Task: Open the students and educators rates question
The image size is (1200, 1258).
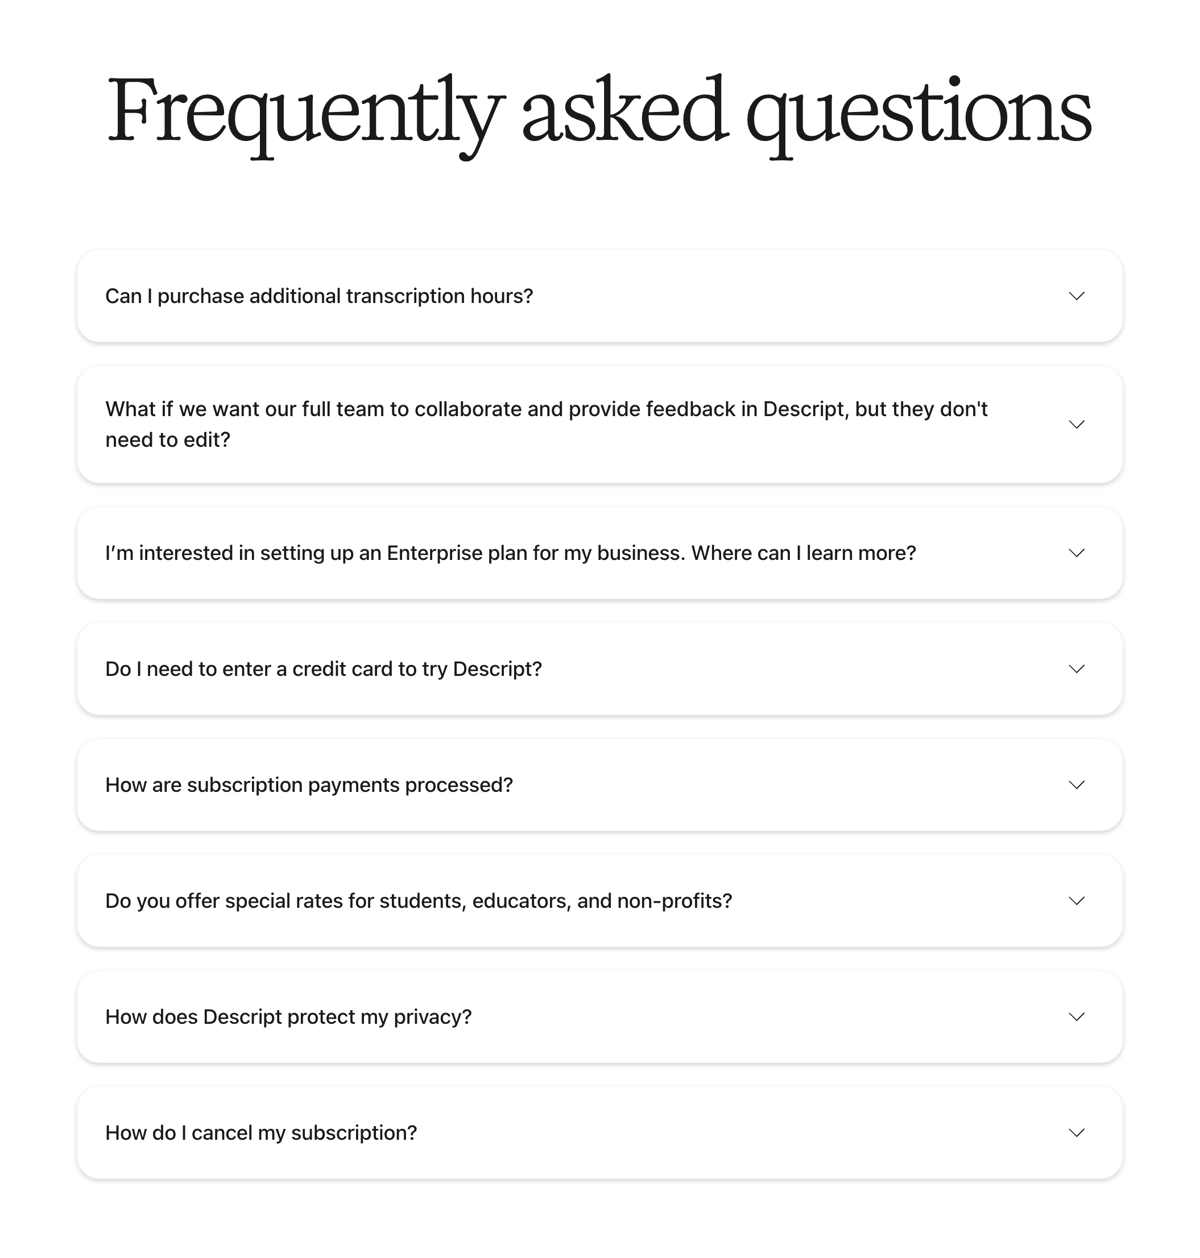Action: (x=419, y=900)
